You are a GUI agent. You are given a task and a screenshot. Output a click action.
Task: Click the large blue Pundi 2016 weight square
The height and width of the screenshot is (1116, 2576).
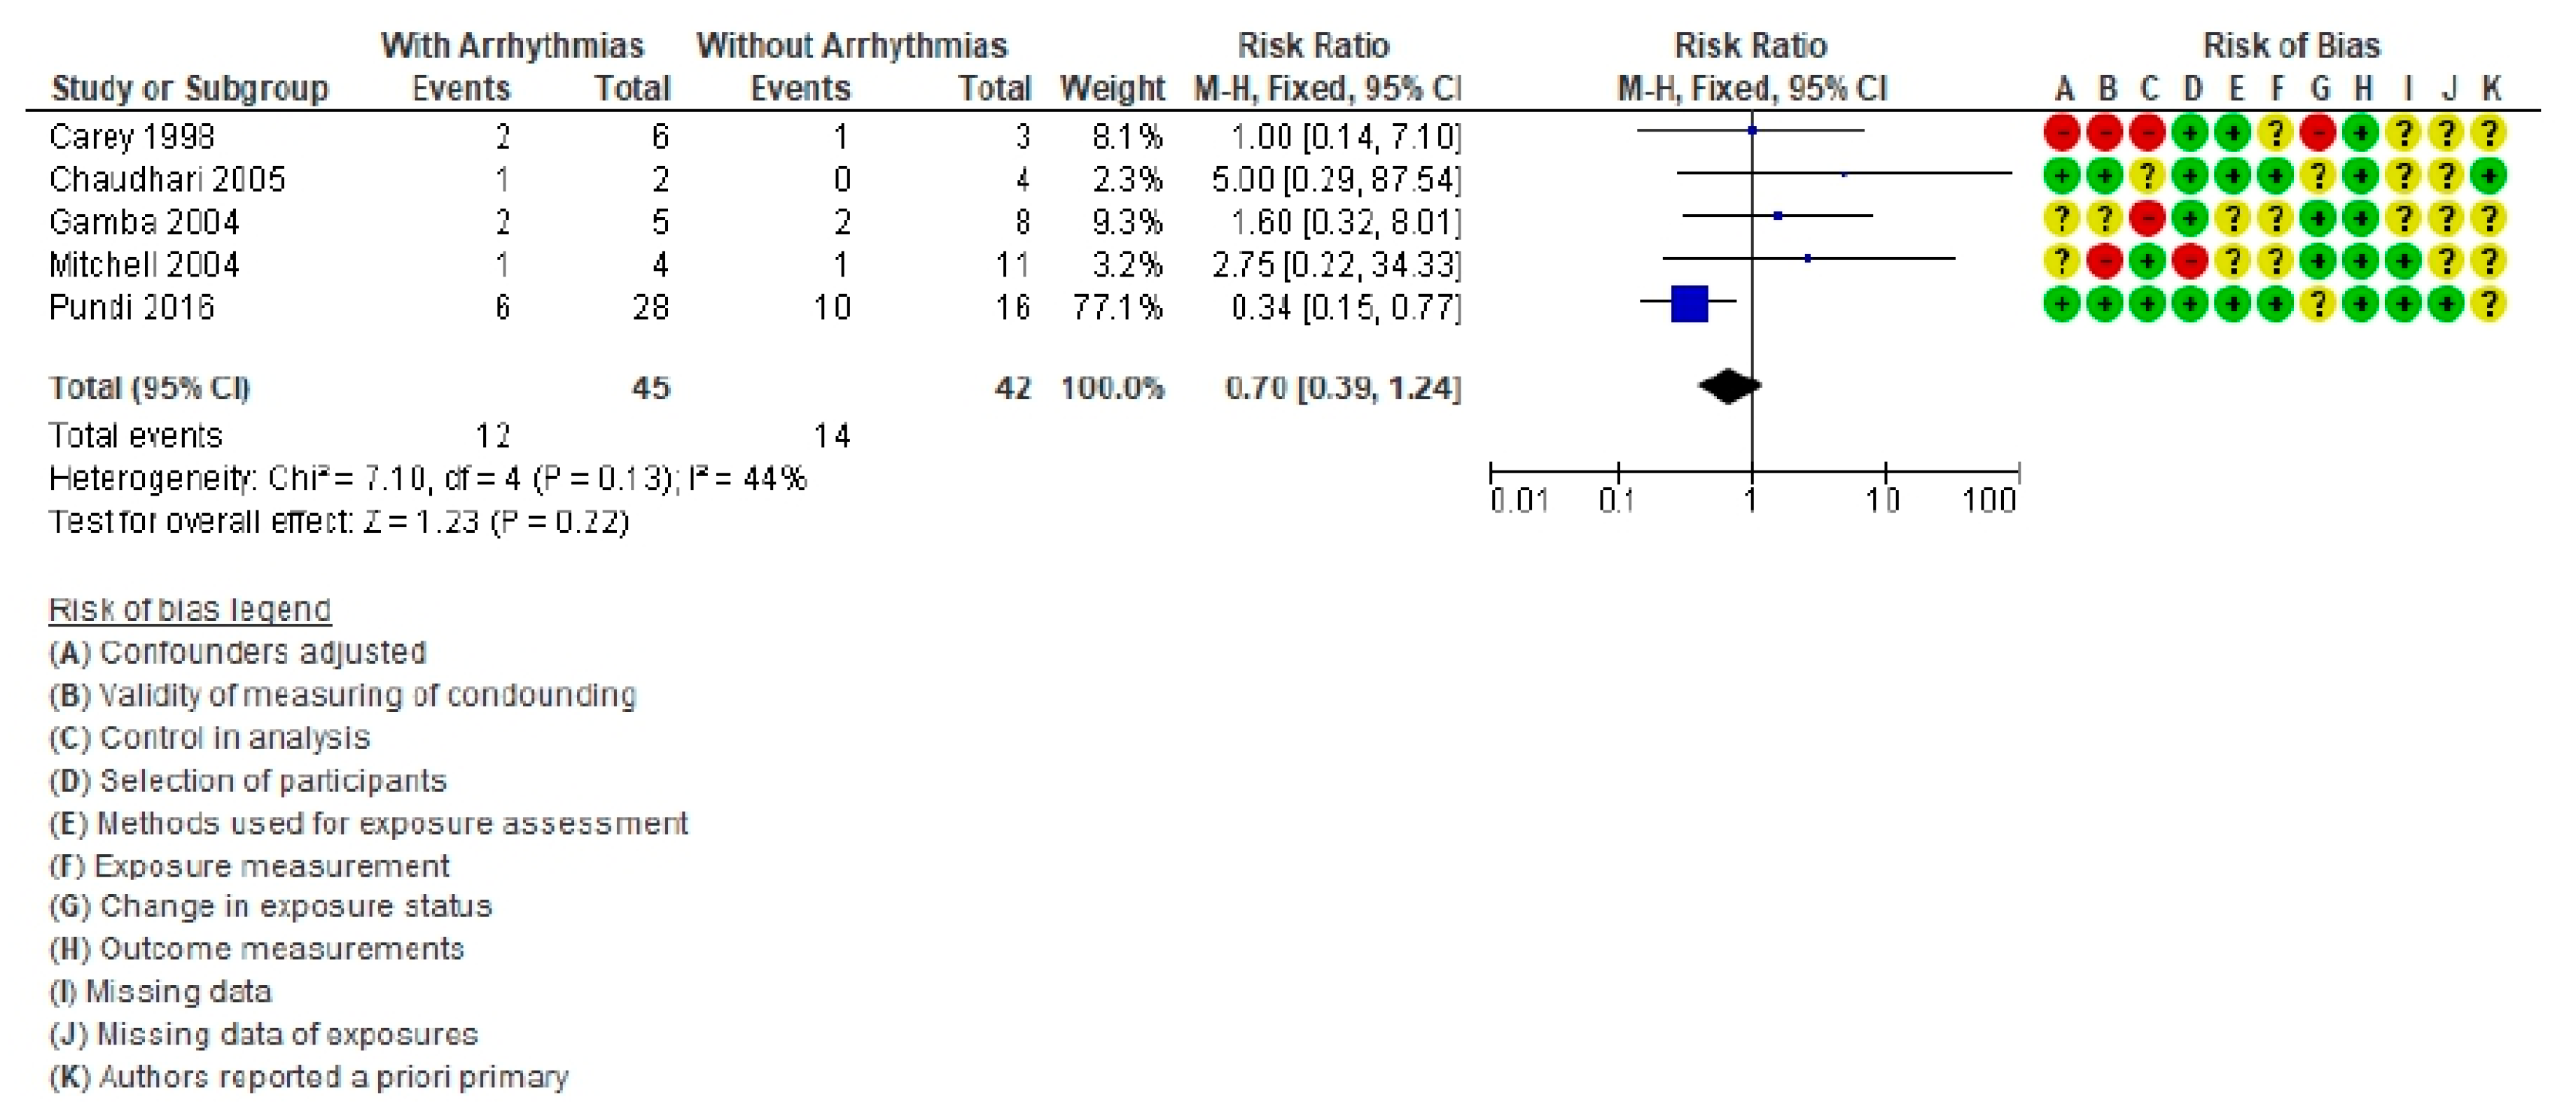1689,303
